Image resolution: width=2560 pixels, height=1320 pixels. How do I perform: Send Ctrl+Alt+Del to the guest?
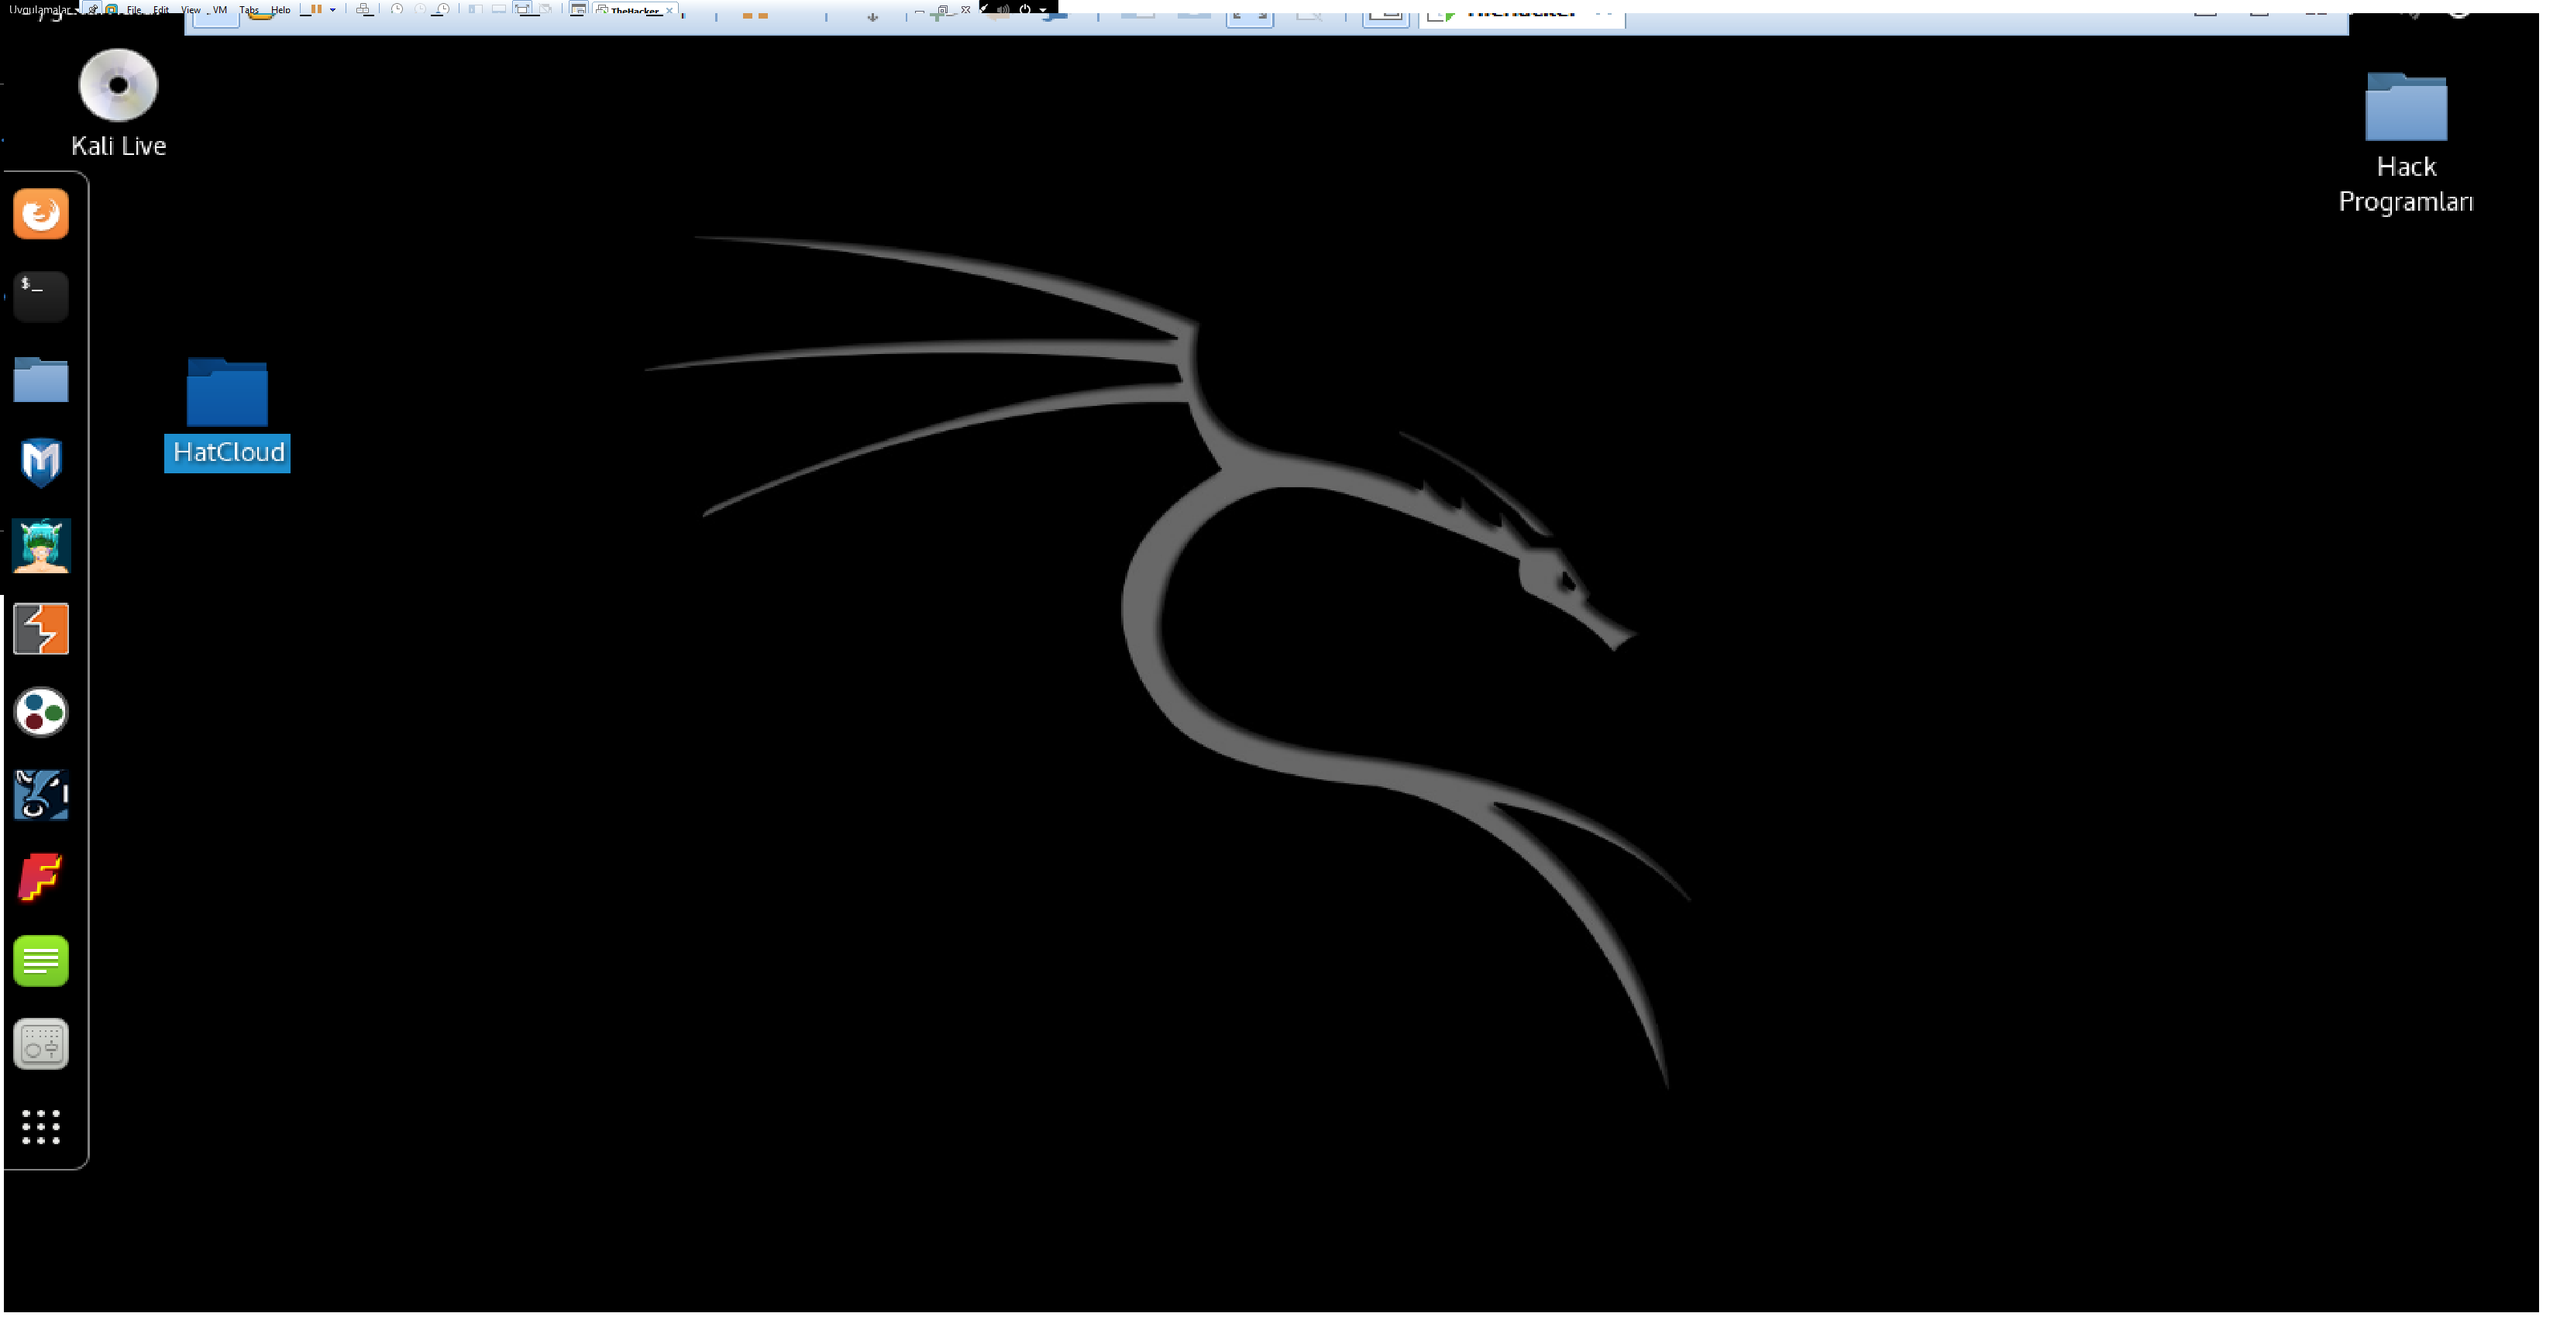[364, 9]
